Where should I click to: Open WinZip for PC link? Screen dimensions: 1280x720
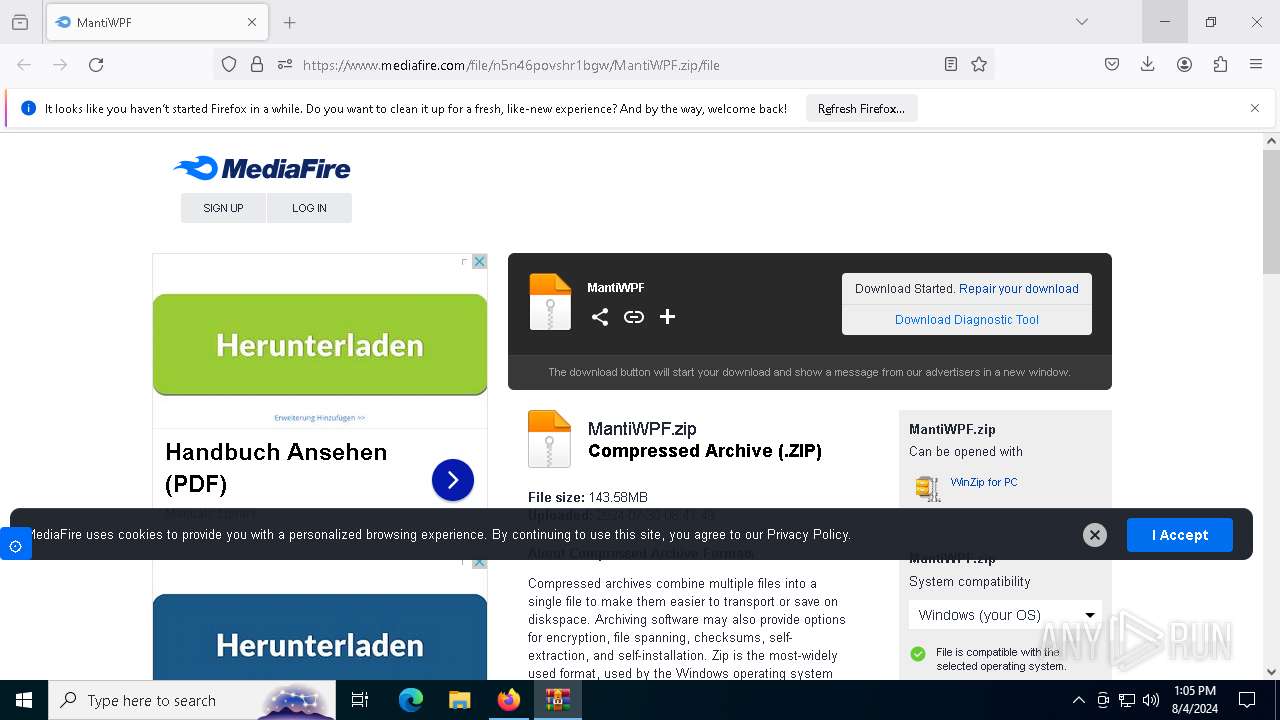(x=984, y=482)
